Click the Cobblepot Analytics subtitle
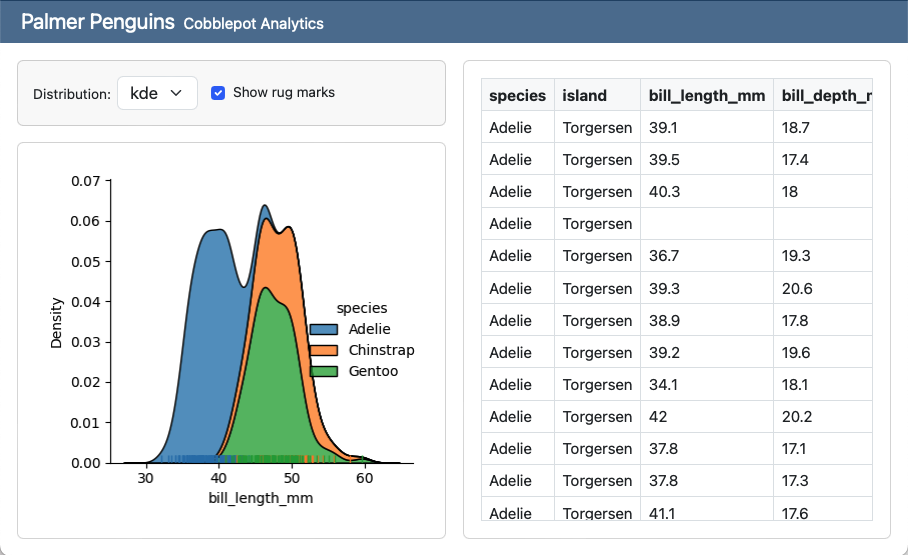Image resolution: width=908 pixels, height=555 pixels. tap(254, 23)
